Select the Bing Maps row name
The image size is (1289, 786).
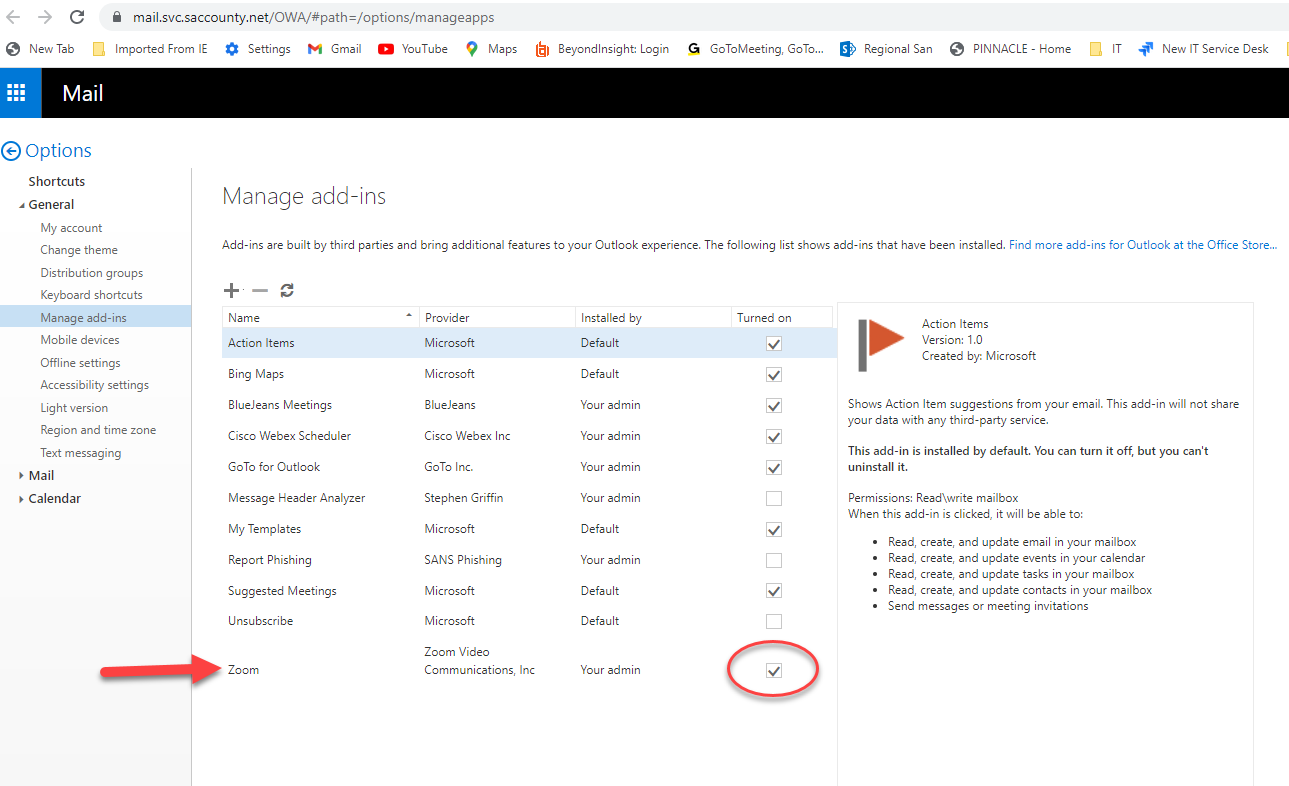(256, 374)
